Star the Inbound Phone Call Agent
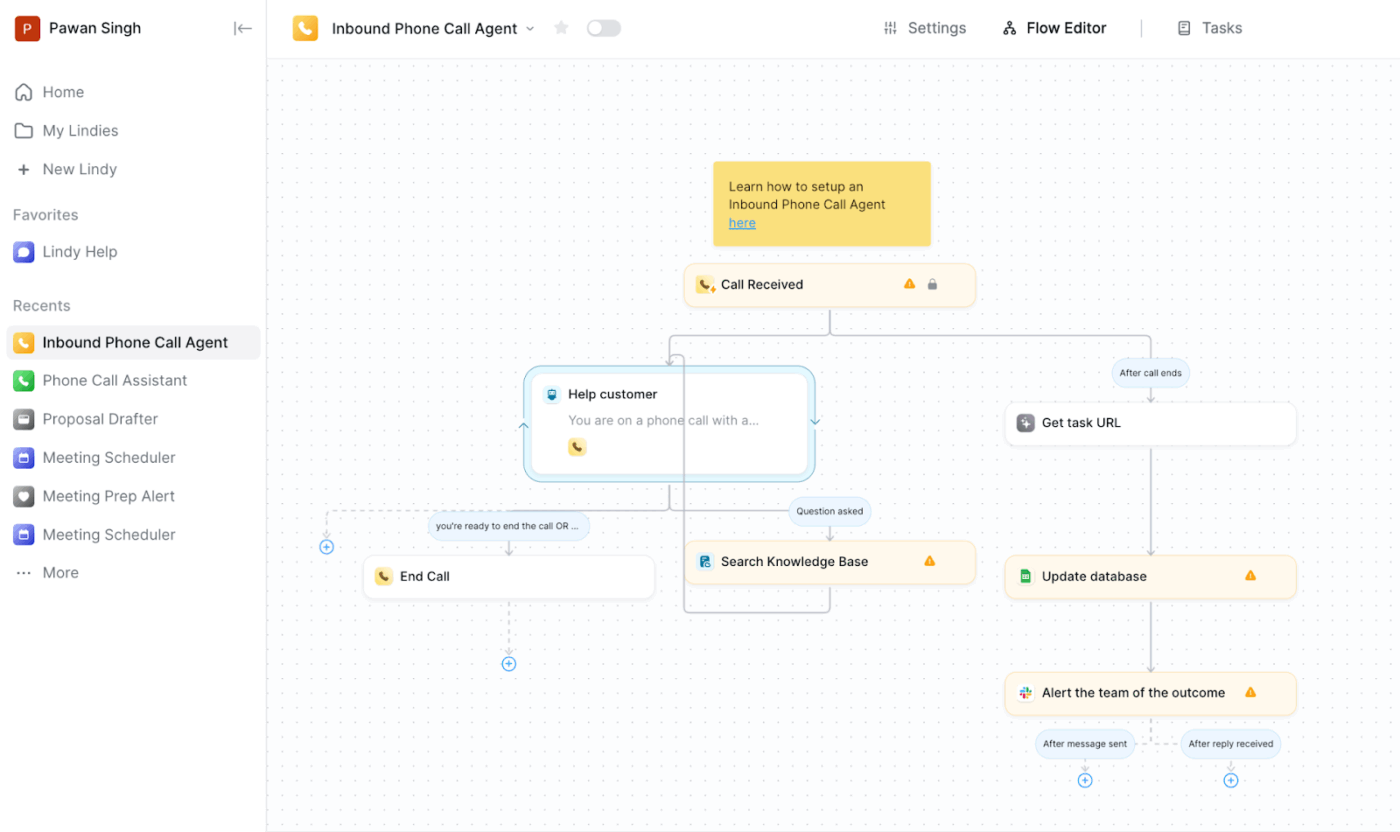This screenshot has width=1400, height=832. tap(561, 28)
